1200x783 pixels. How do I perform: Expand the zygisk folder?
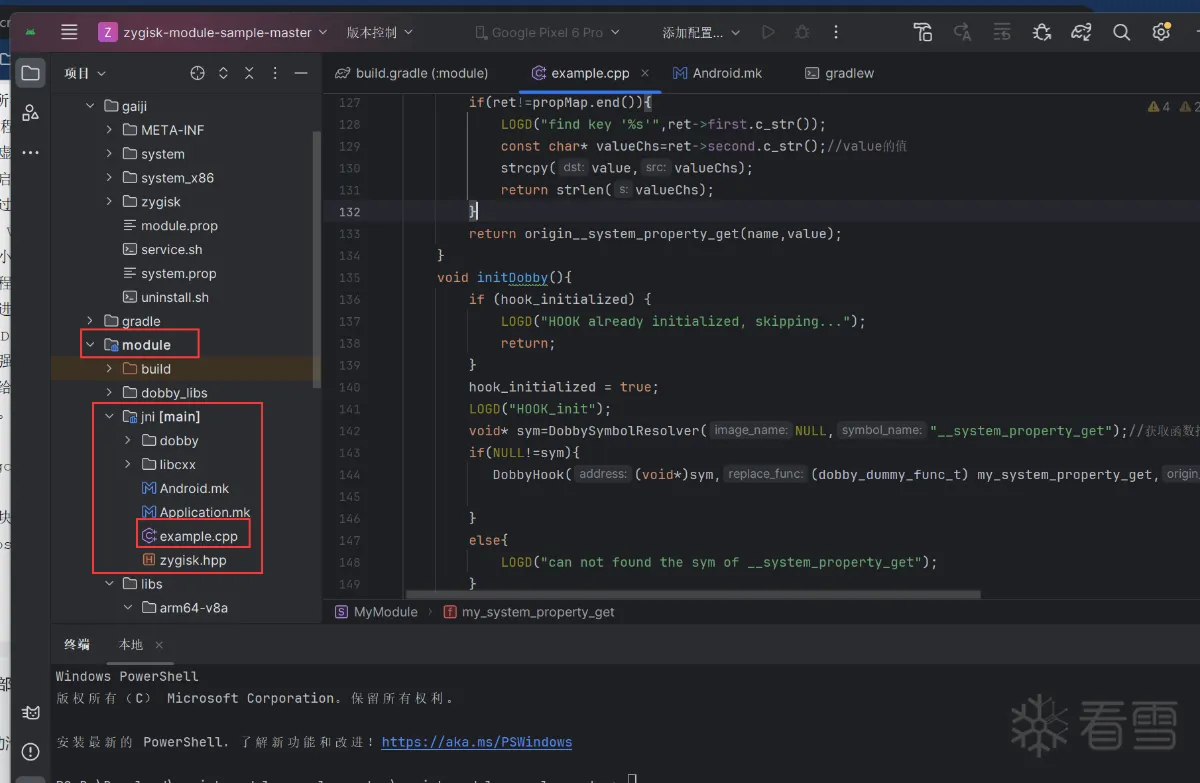pos(110,202)
